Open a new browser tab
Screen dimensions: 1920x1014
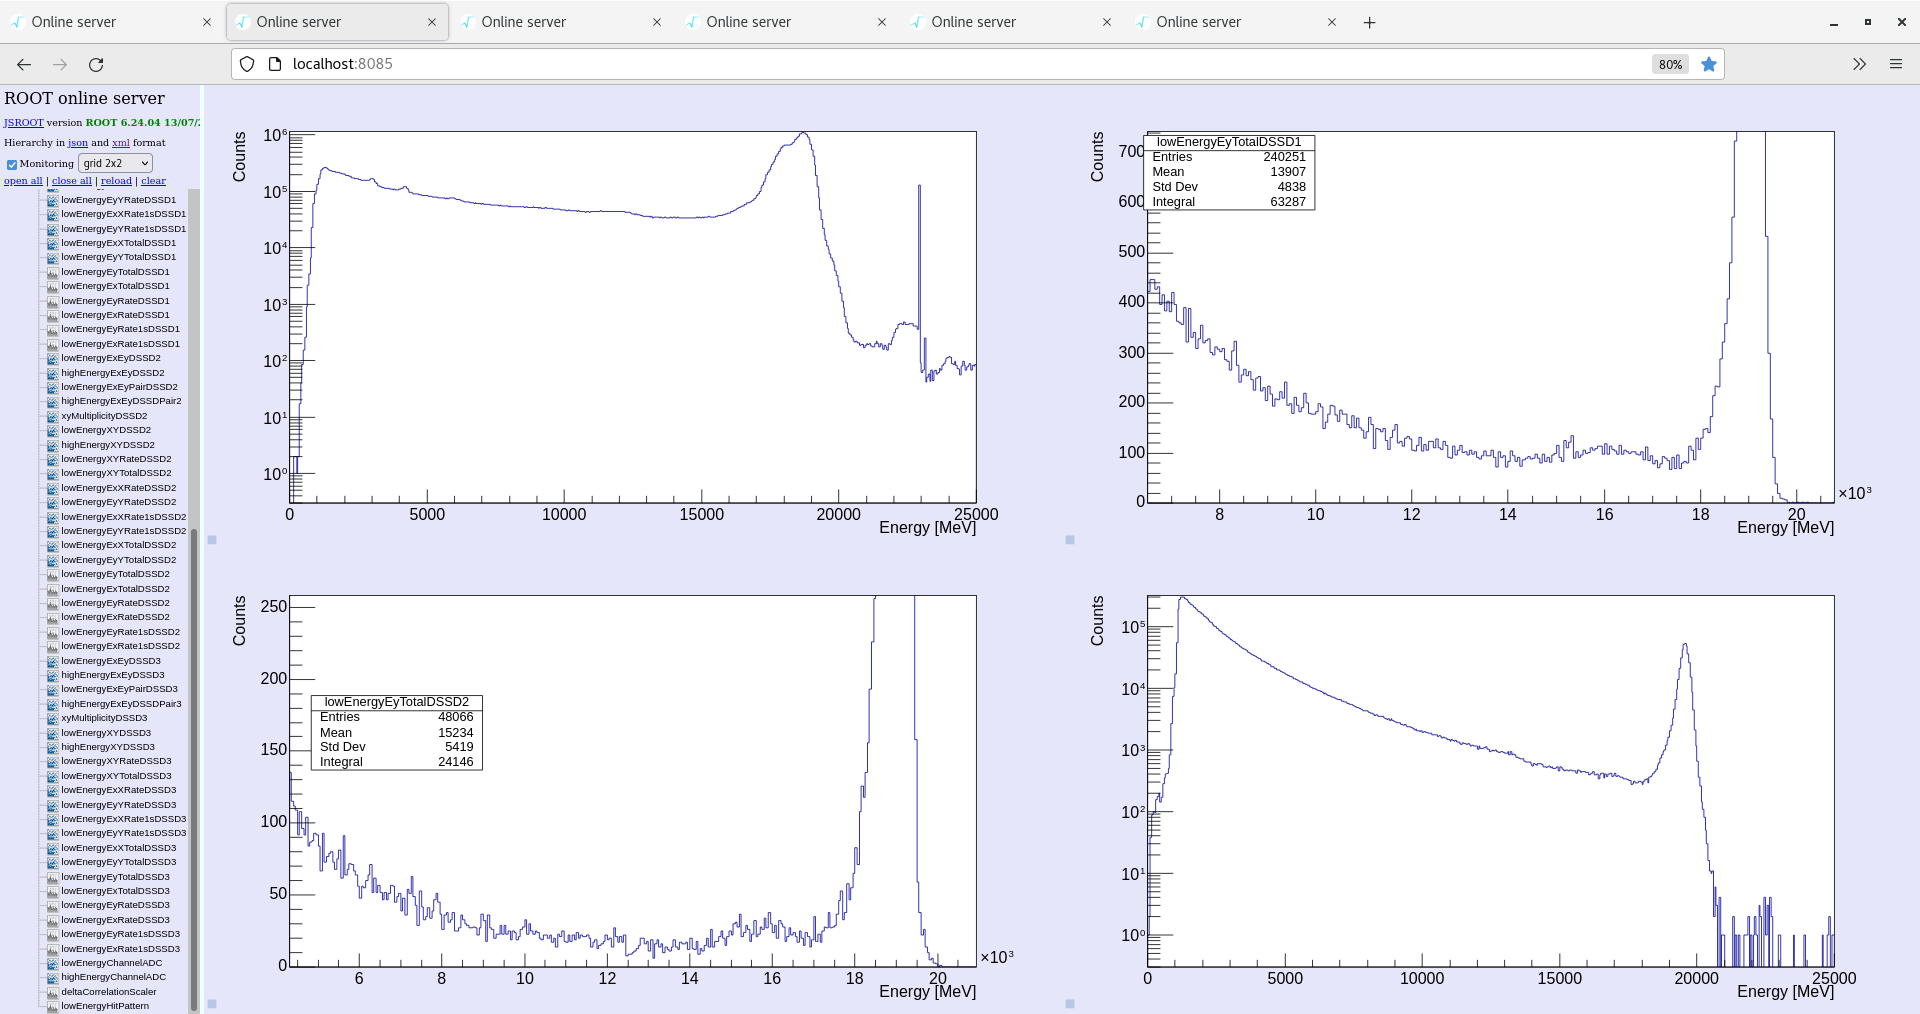(1369, 22)
